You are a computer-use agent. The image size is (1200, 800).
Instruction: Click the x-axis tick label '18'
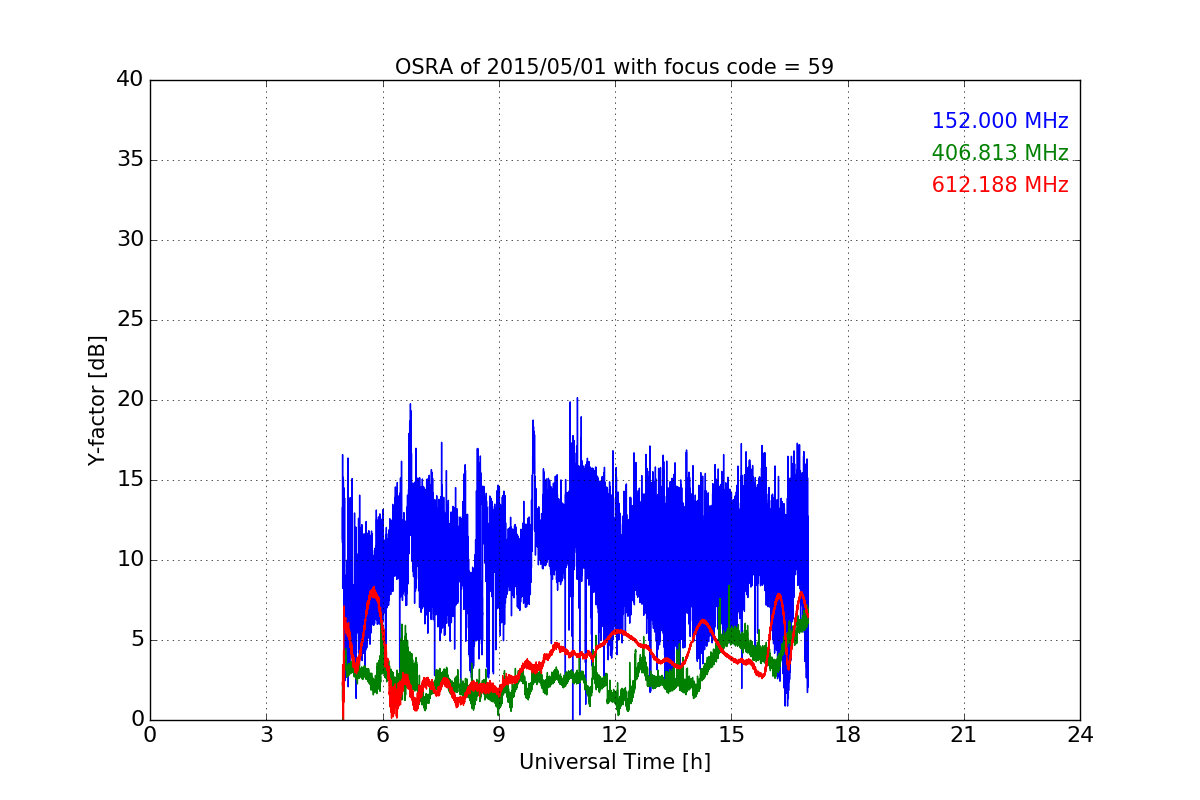[848, 735]
